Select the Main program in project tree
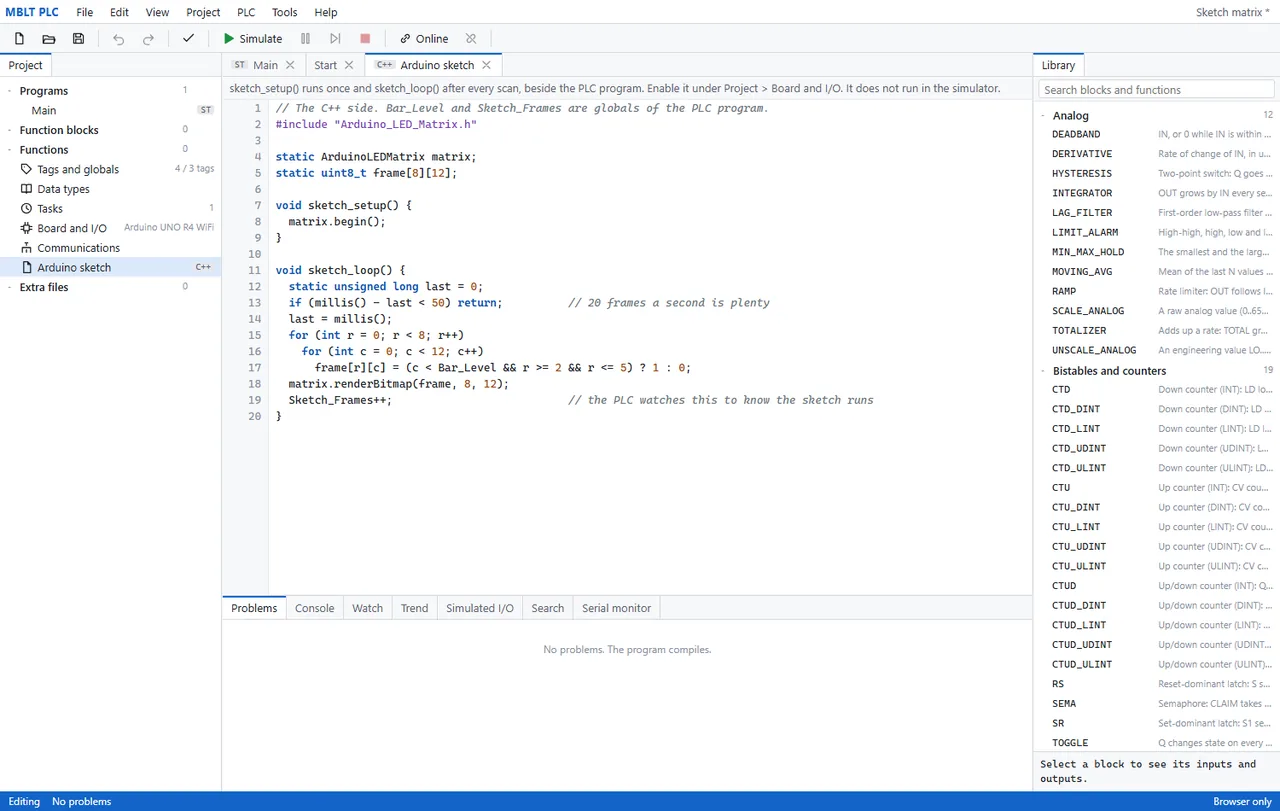Viewport: 1280px width, 811px height. [x=110, y=110]
